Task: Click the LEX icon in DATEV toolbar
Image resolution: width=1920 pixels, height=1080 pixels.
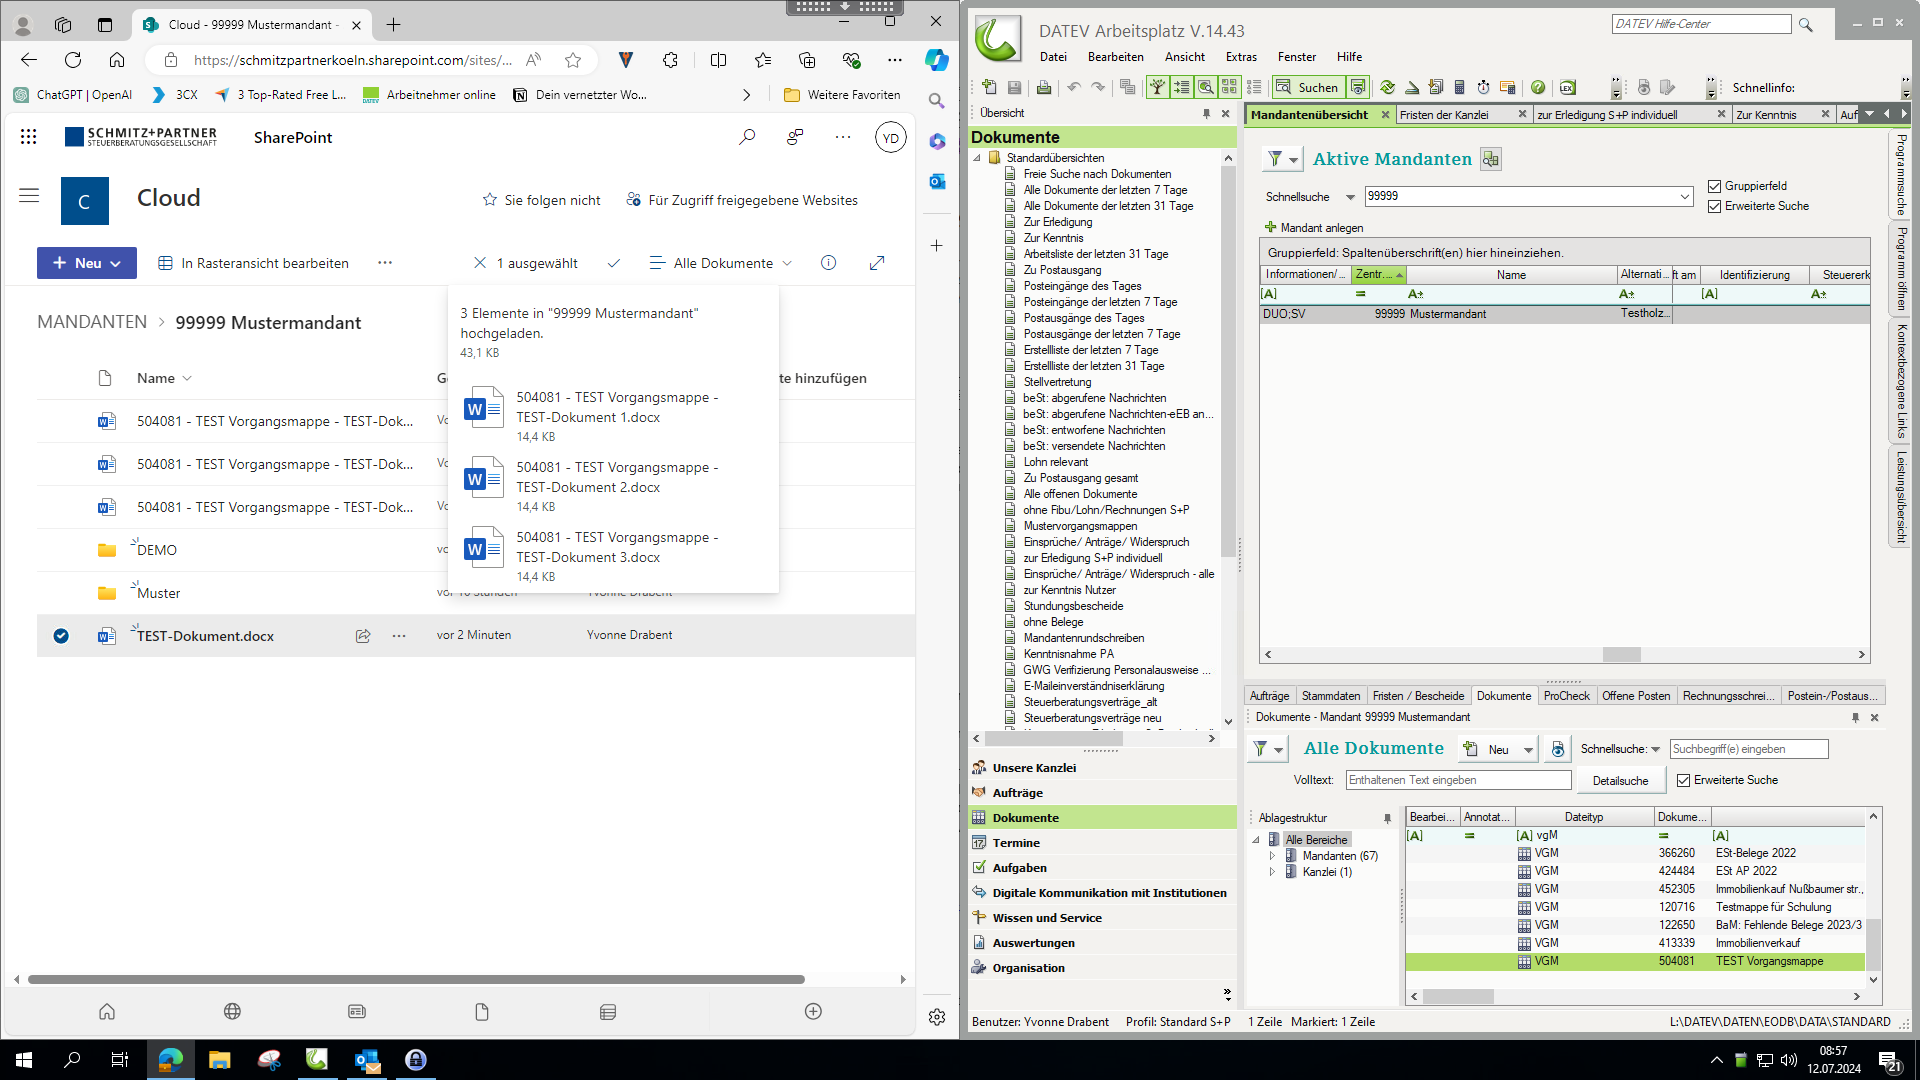Action: [x=1567, y=88]
